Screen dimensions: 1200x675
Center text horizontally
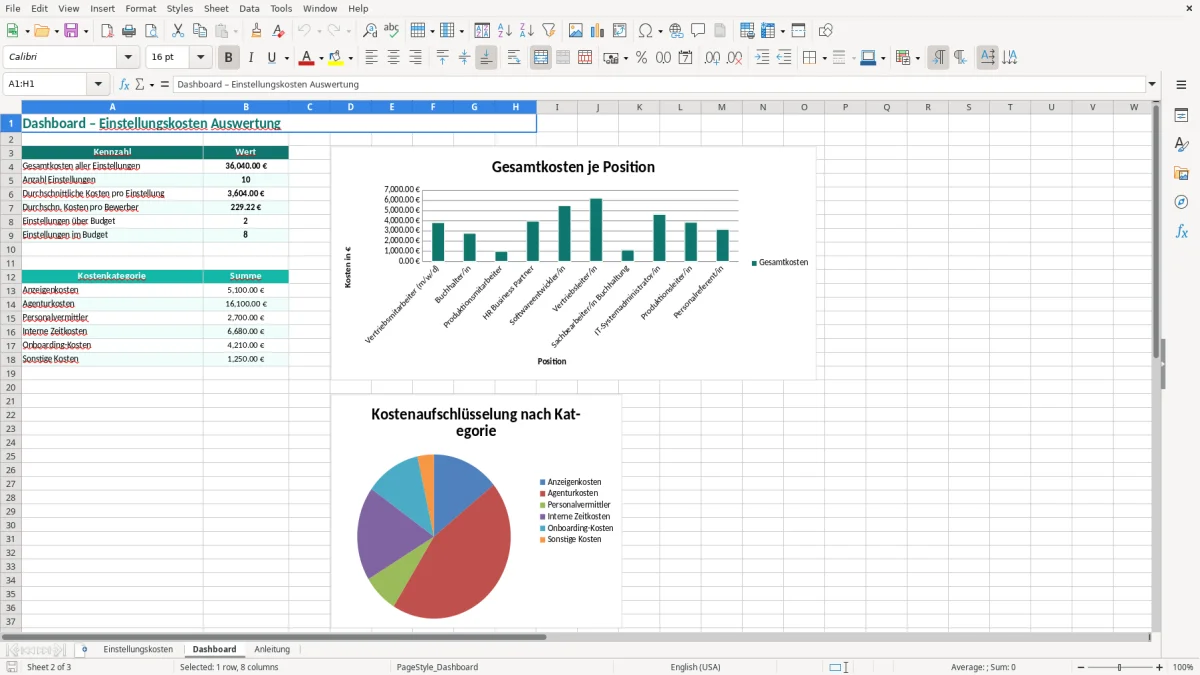coord(393,58)
